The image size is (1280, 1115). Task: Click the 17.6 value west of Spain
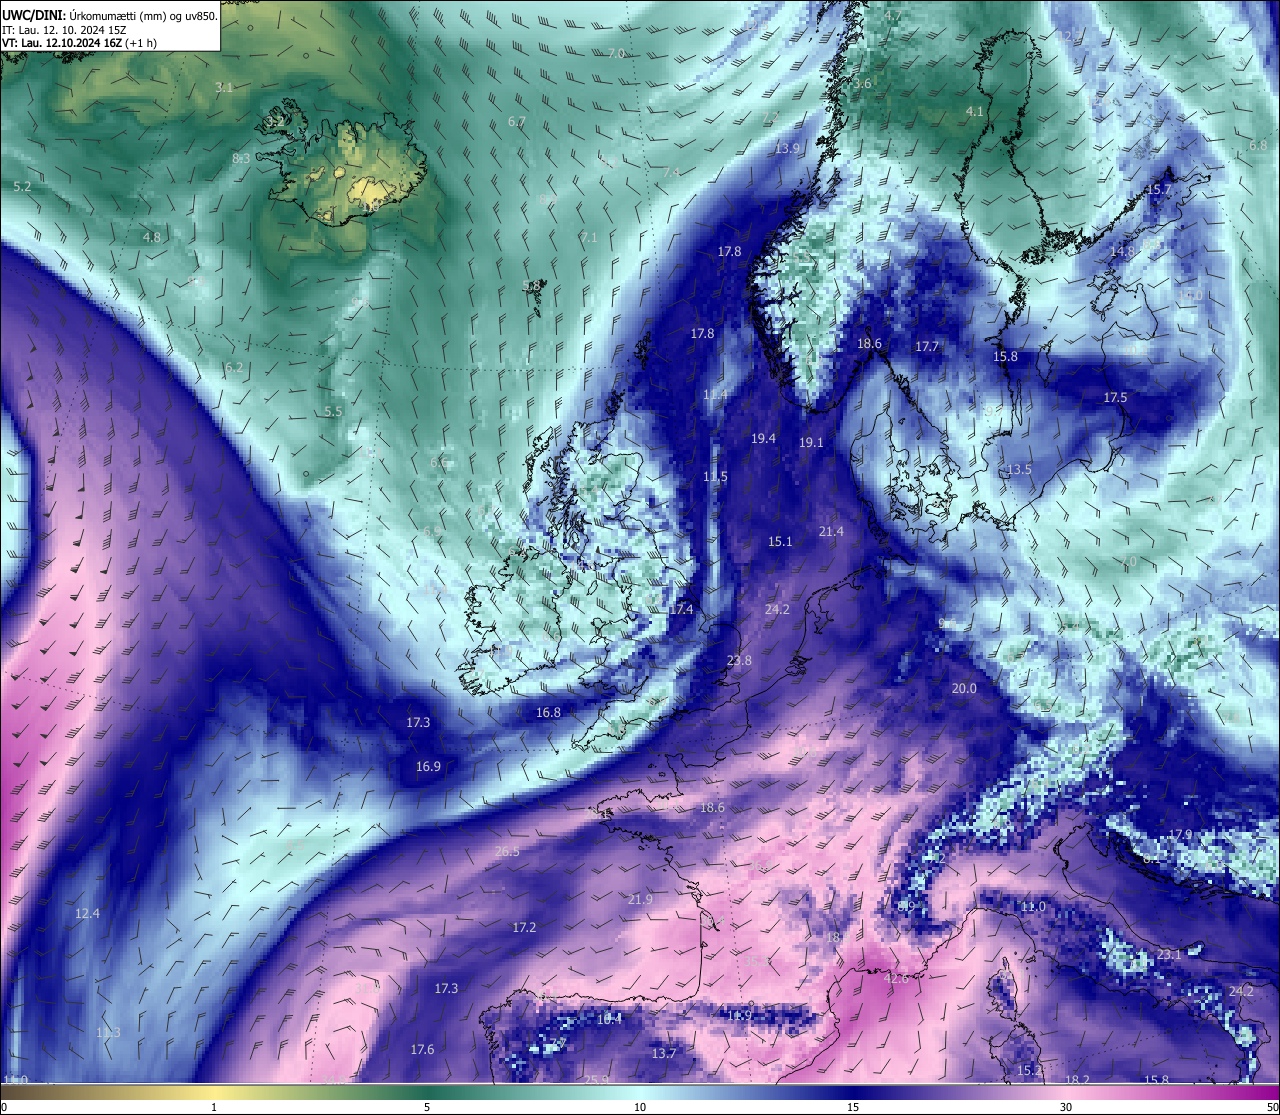pos(422,1050)
